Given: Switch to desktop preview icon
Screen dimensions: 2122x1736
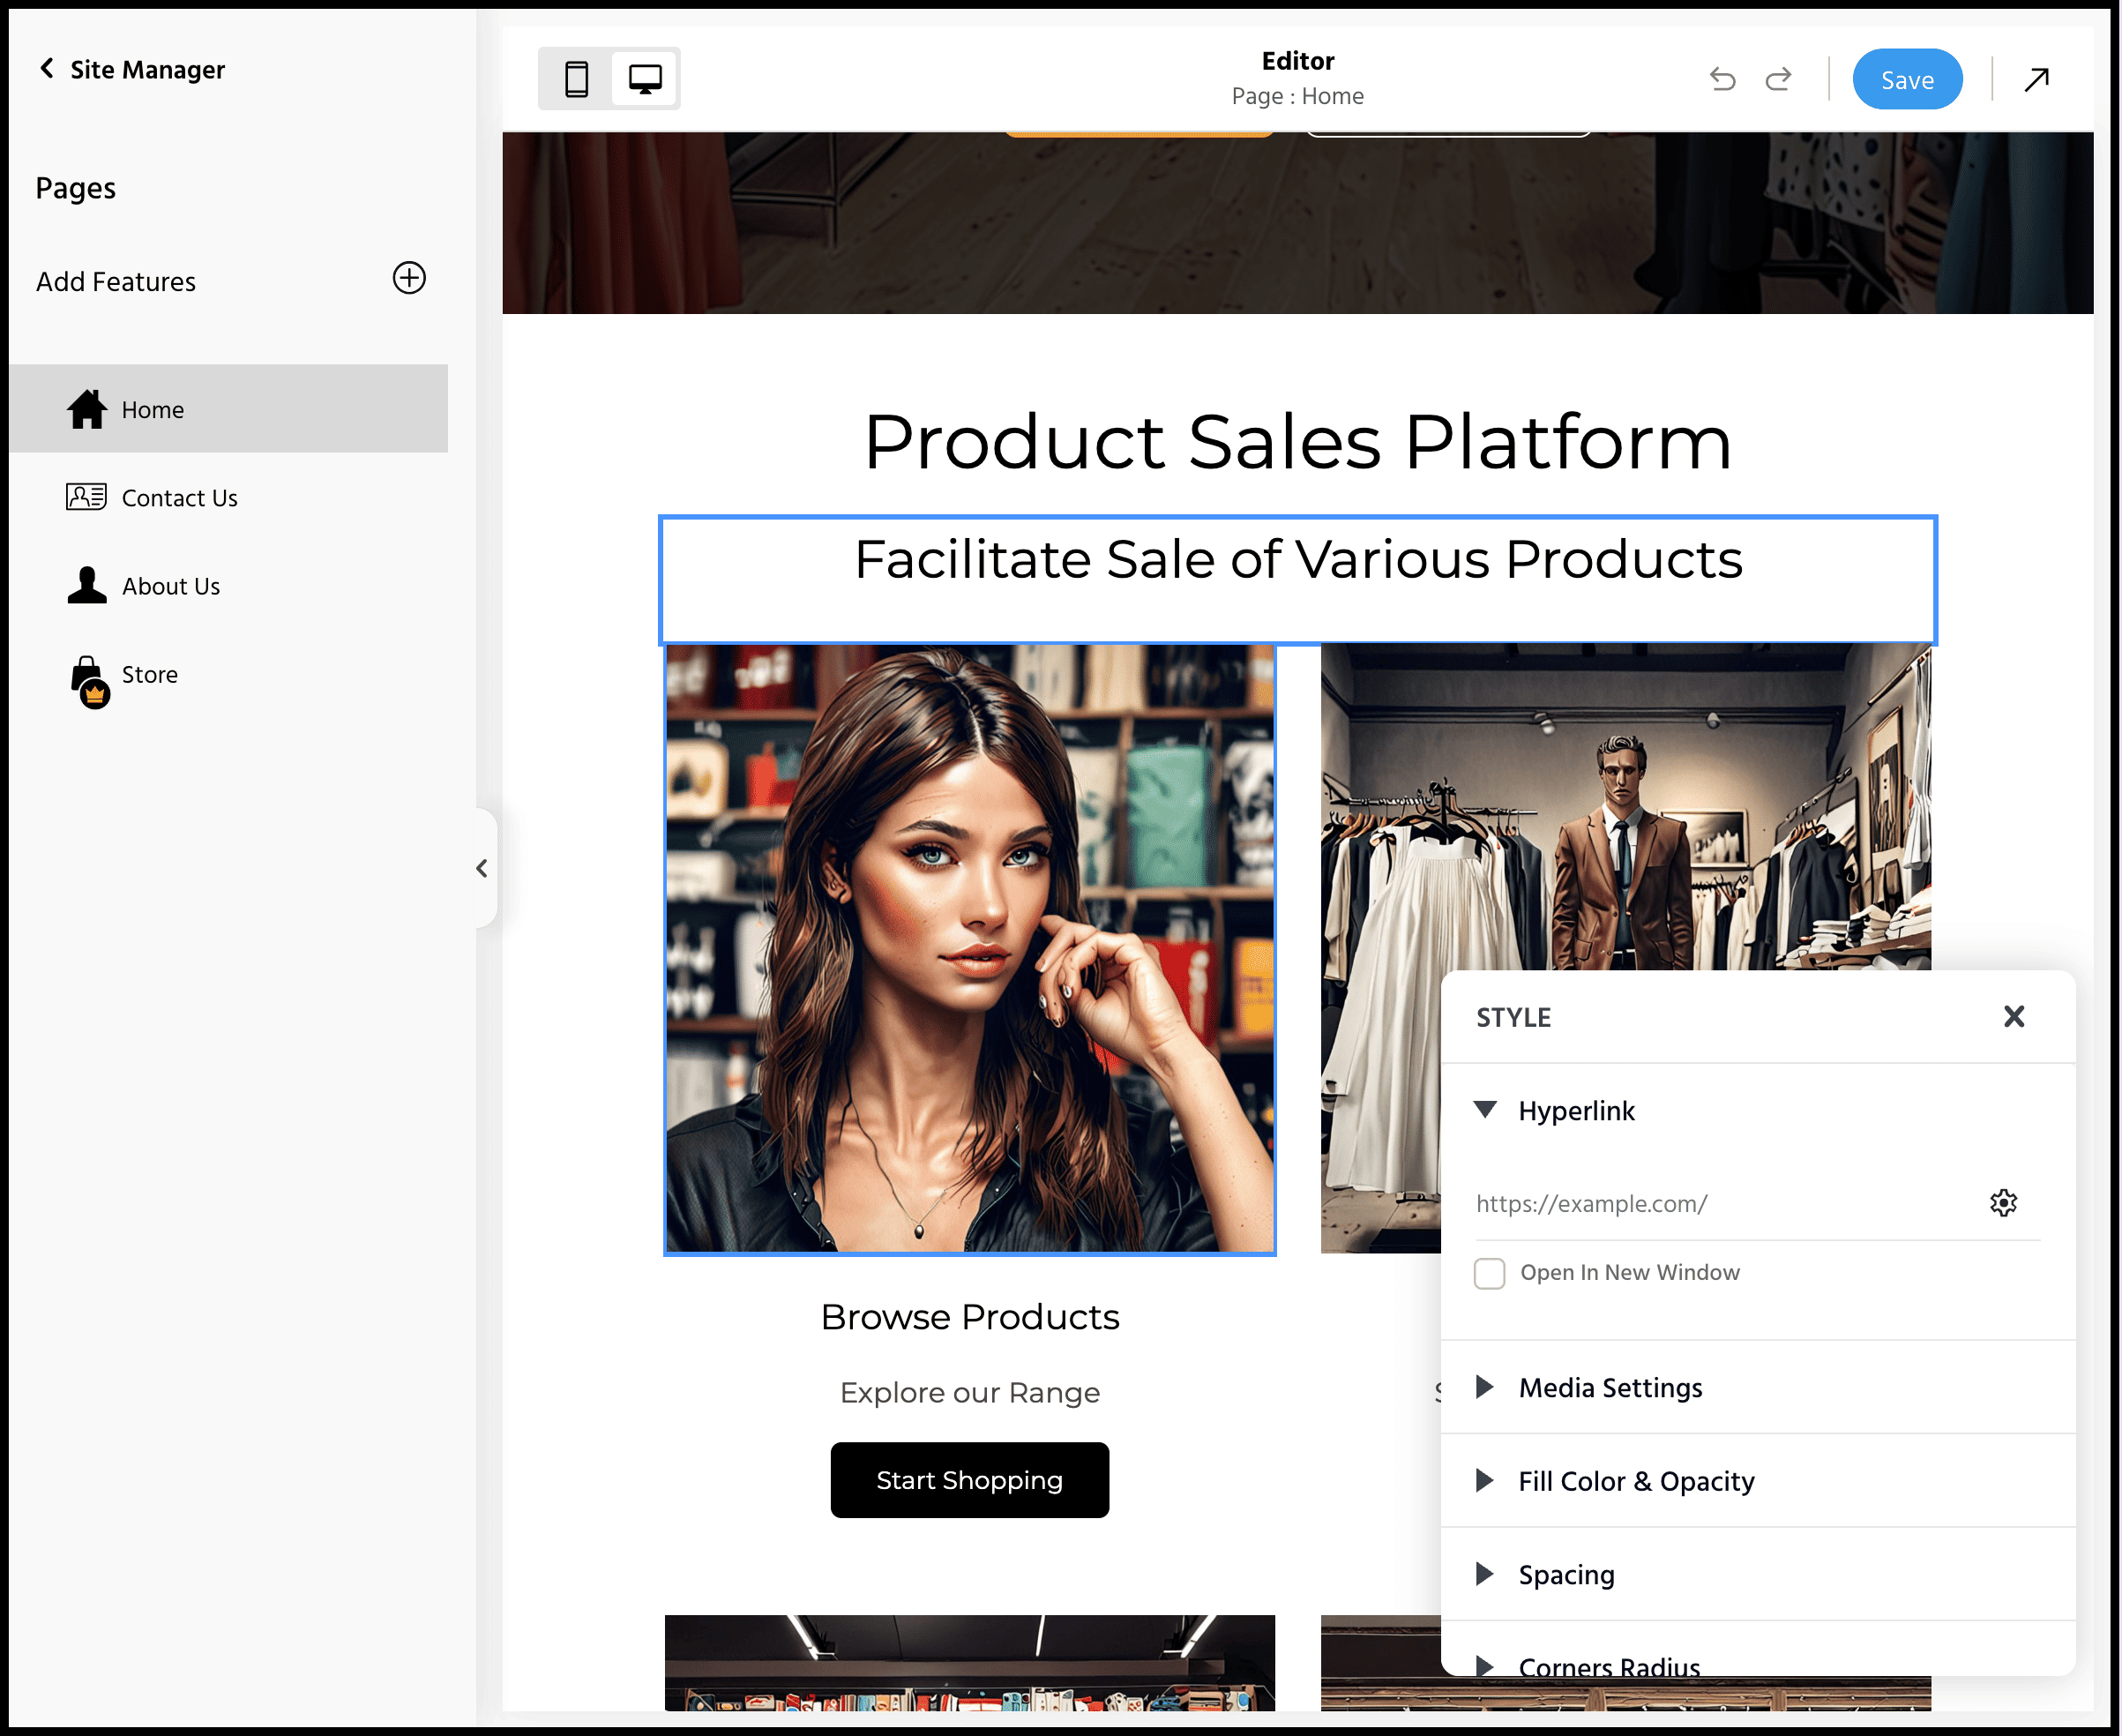Looking at the screenshot, I should pos(645,79).
